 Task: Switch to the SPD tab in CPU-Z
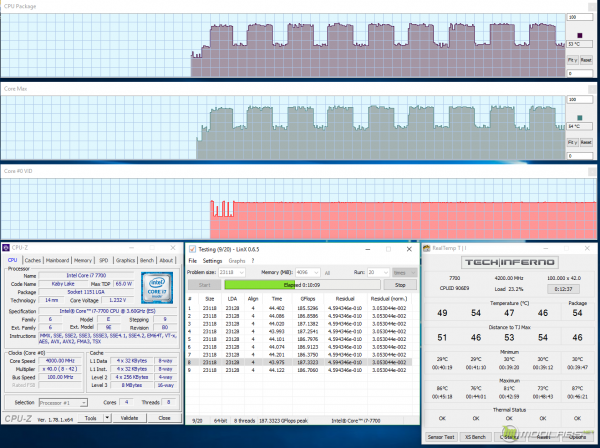[103, 260]
